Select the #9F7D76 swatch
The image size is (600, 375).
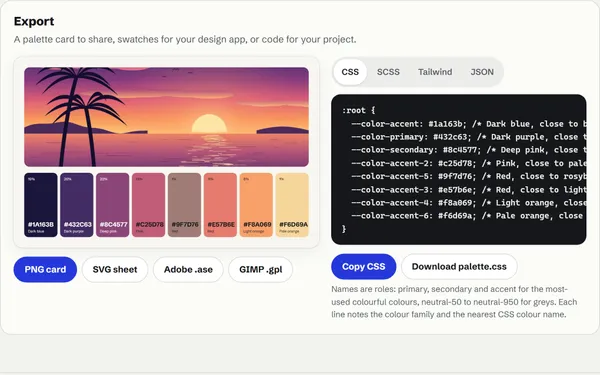tap(184, 205)
